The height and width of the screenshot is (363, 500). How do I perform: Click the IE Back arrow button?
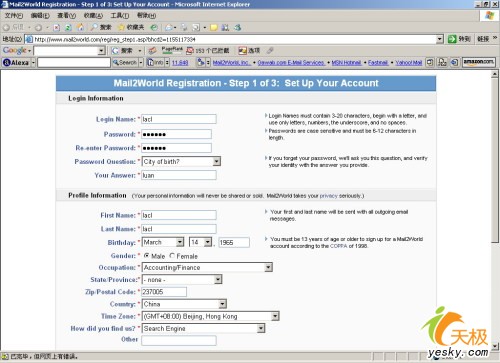pyautogui.click(x=6, y=27)
